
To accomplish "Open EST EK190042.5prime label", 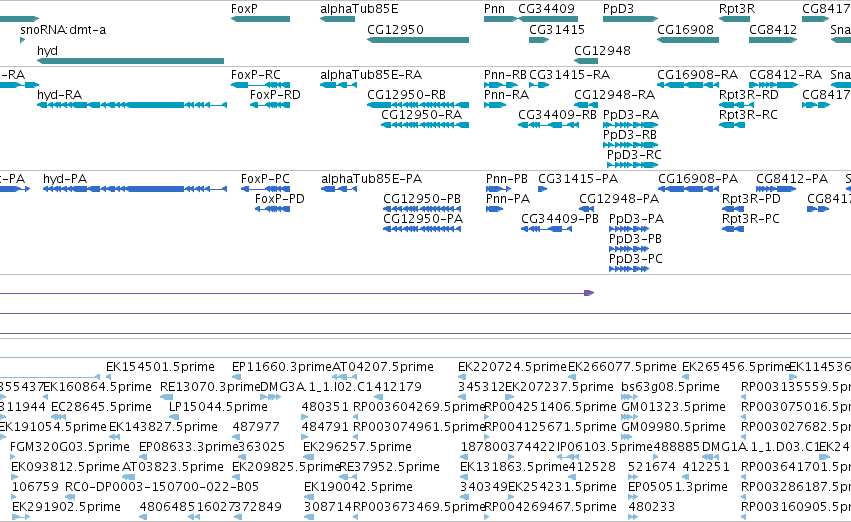I will 358,487.
